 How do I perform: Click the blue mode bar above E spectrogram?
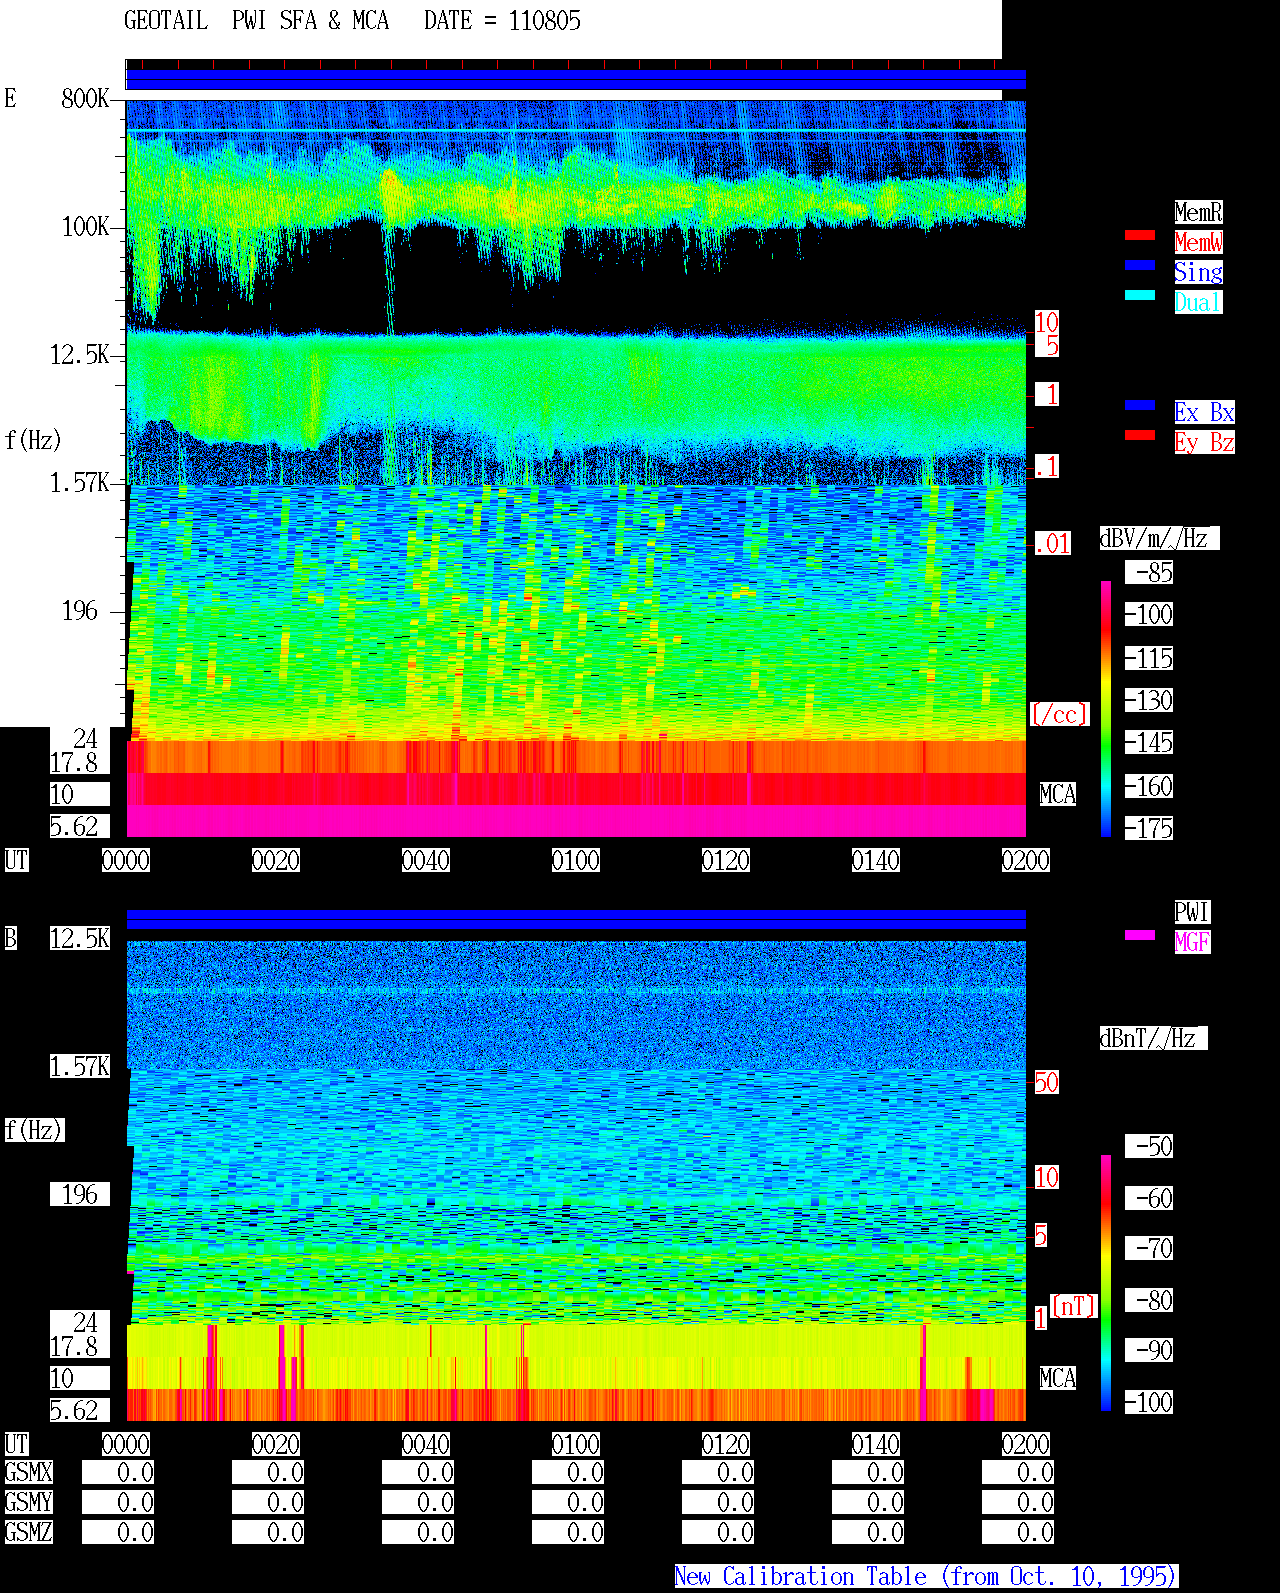pyautogui.click(x=576, y=80)
